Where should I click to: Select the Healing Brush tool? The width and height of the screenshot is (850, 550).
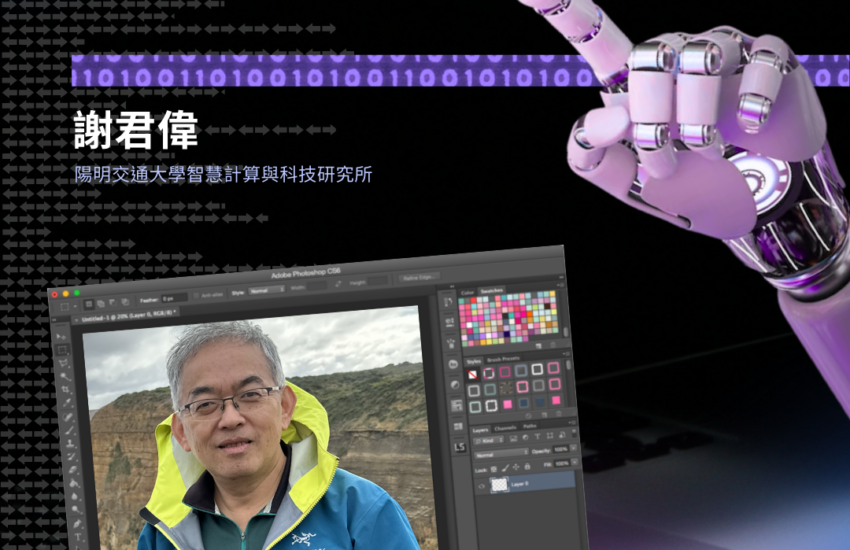[x=69, y=417]
